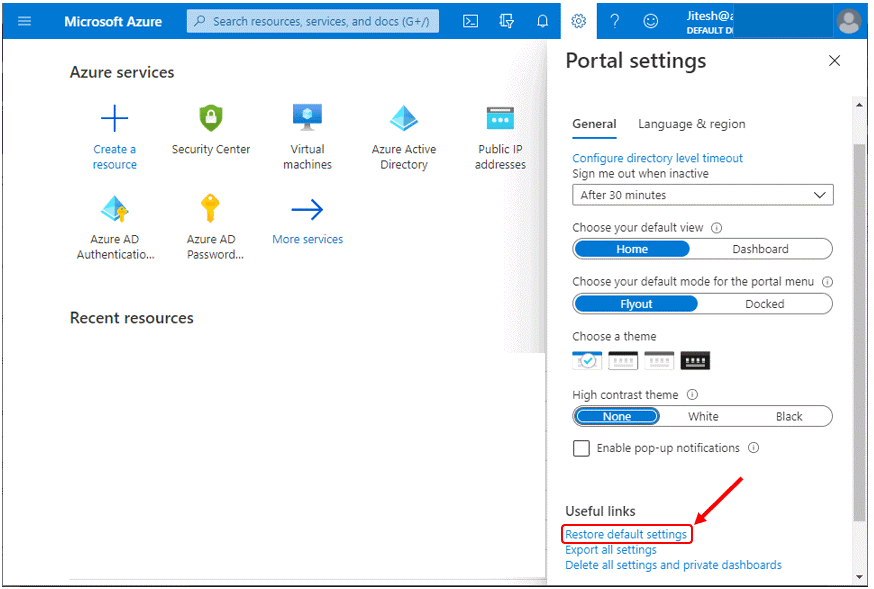Click the info icon beside pop-up notifications
This screenshot has width=874, height=589.
[754, 447]
